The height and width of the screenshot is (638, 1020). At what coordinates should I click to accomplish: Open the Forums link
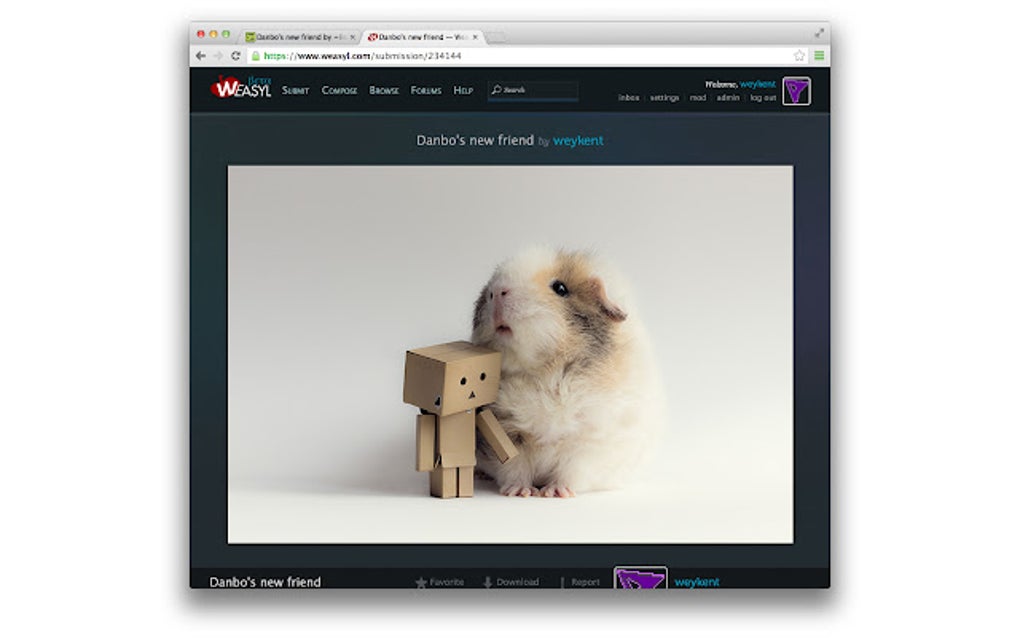[426, 90]
